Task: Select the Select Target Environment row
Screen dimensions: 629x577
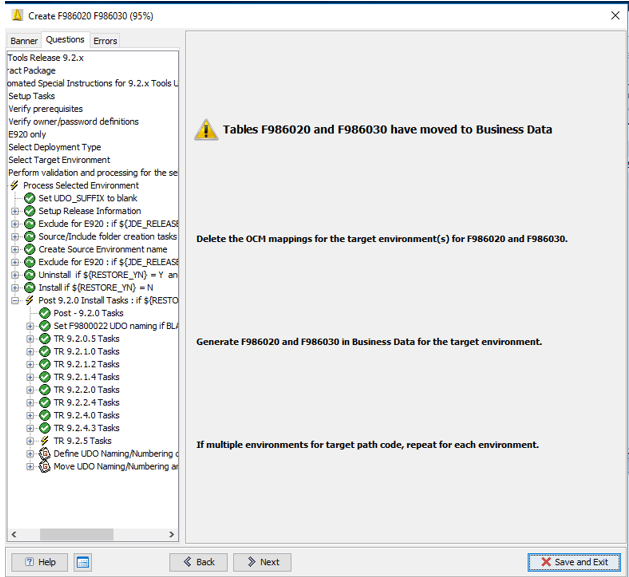Action: click(x=59, y=160)
